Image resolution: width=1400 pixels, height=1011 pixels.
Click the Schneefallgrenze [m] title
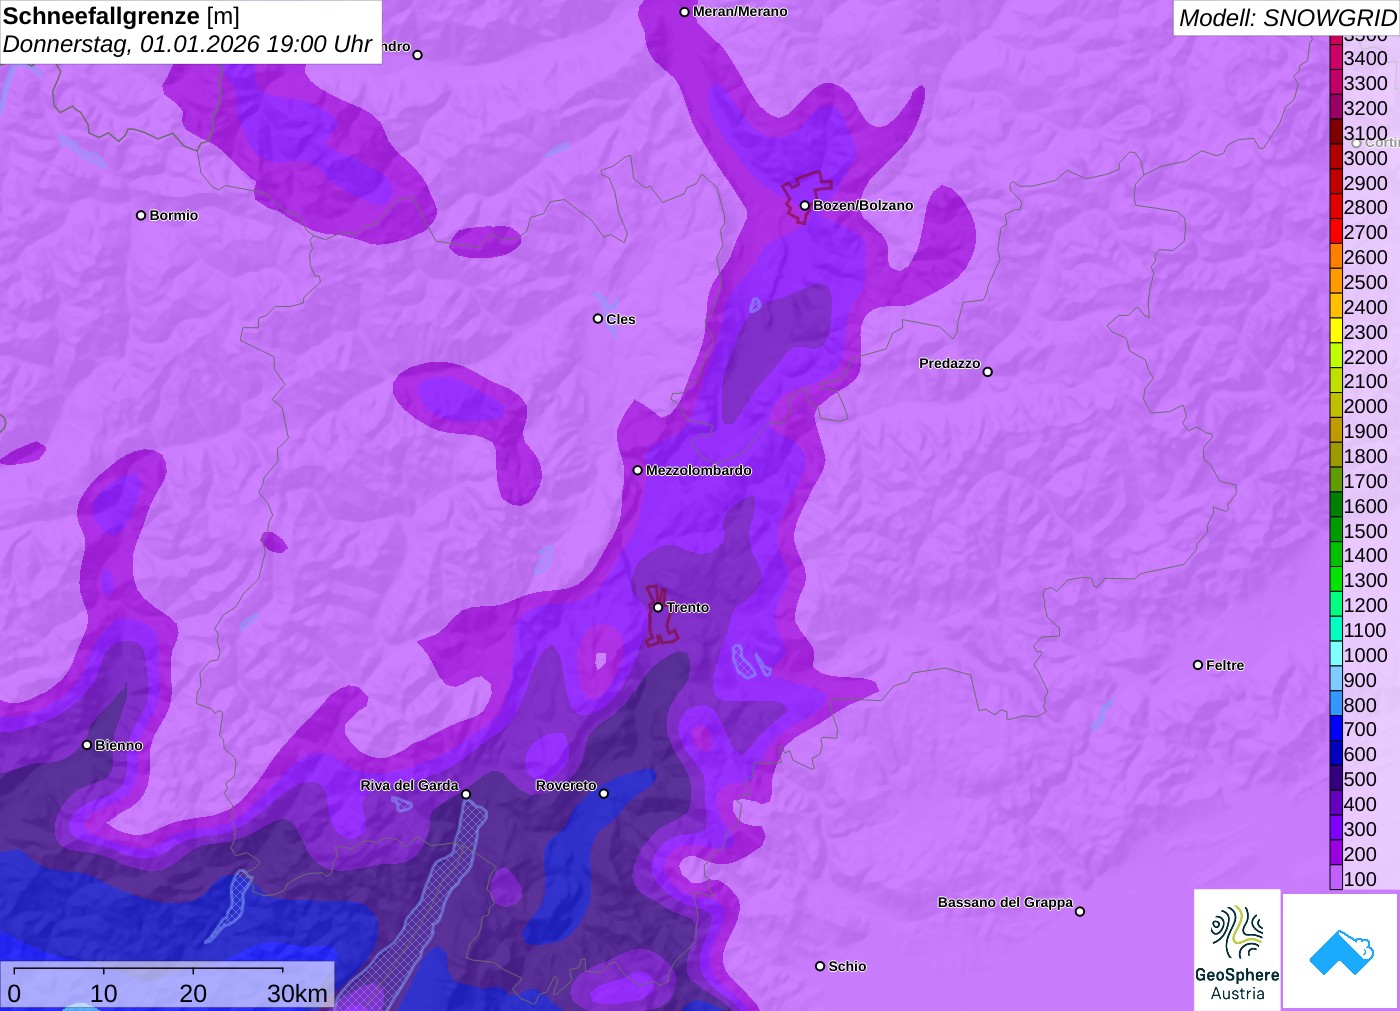[121, 16]
